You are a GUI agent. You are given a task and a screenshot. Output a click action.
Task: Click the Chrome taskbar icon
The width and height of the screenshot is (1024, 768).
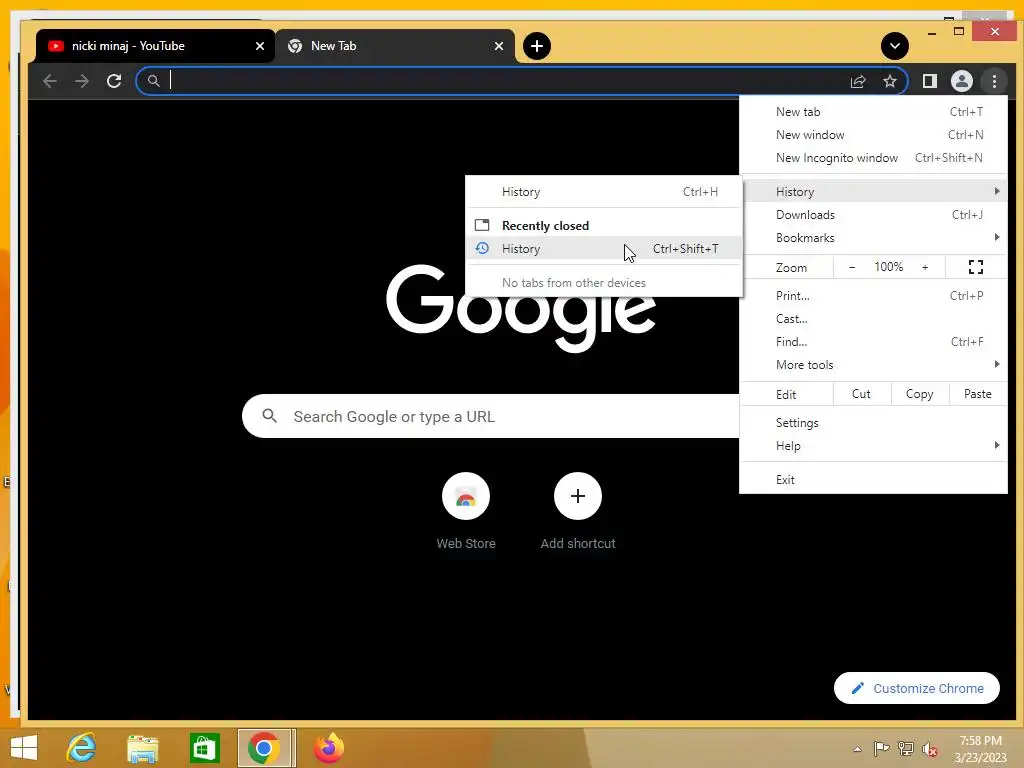pos(264,748)
